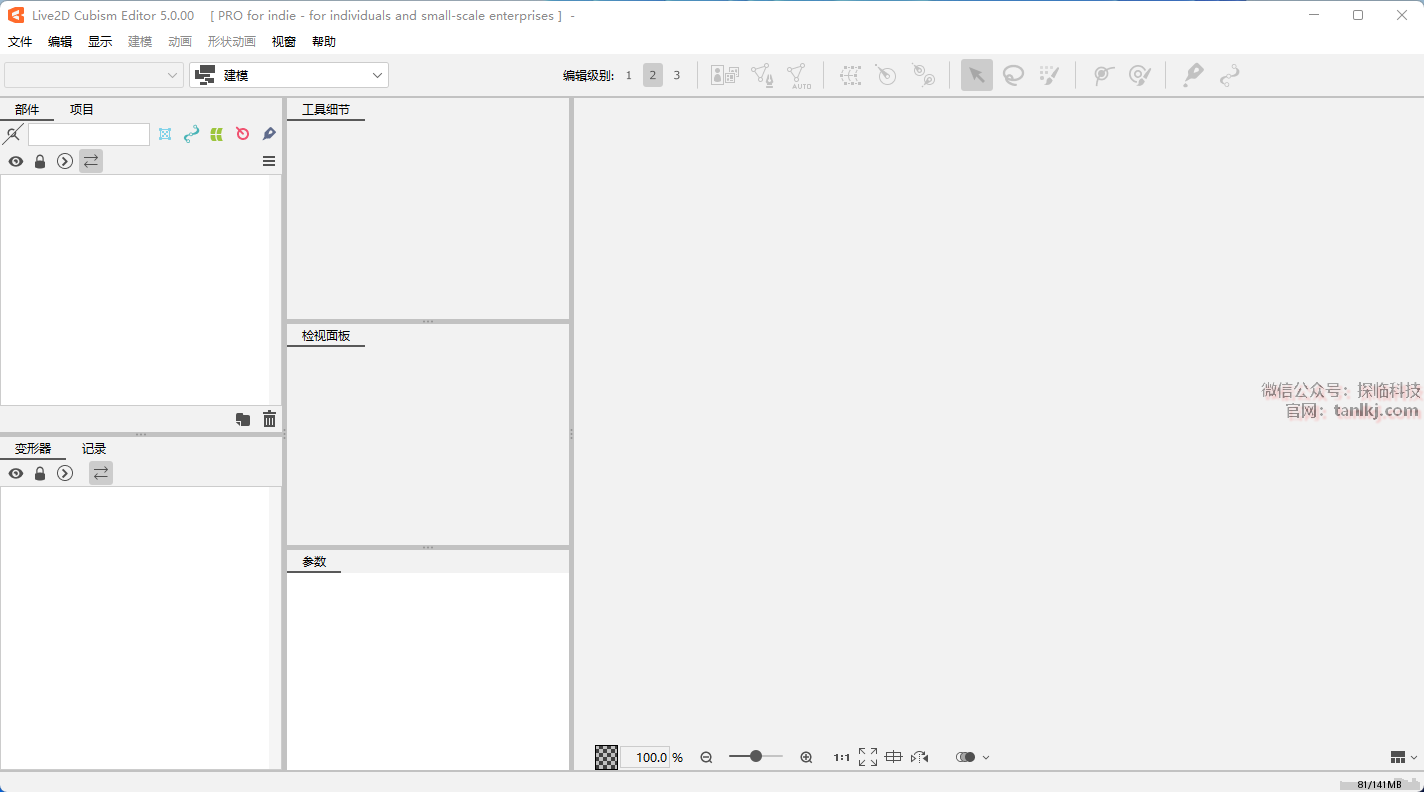
Task: Toggle visibility eye in deformer panel
Action: coord(16,473)
